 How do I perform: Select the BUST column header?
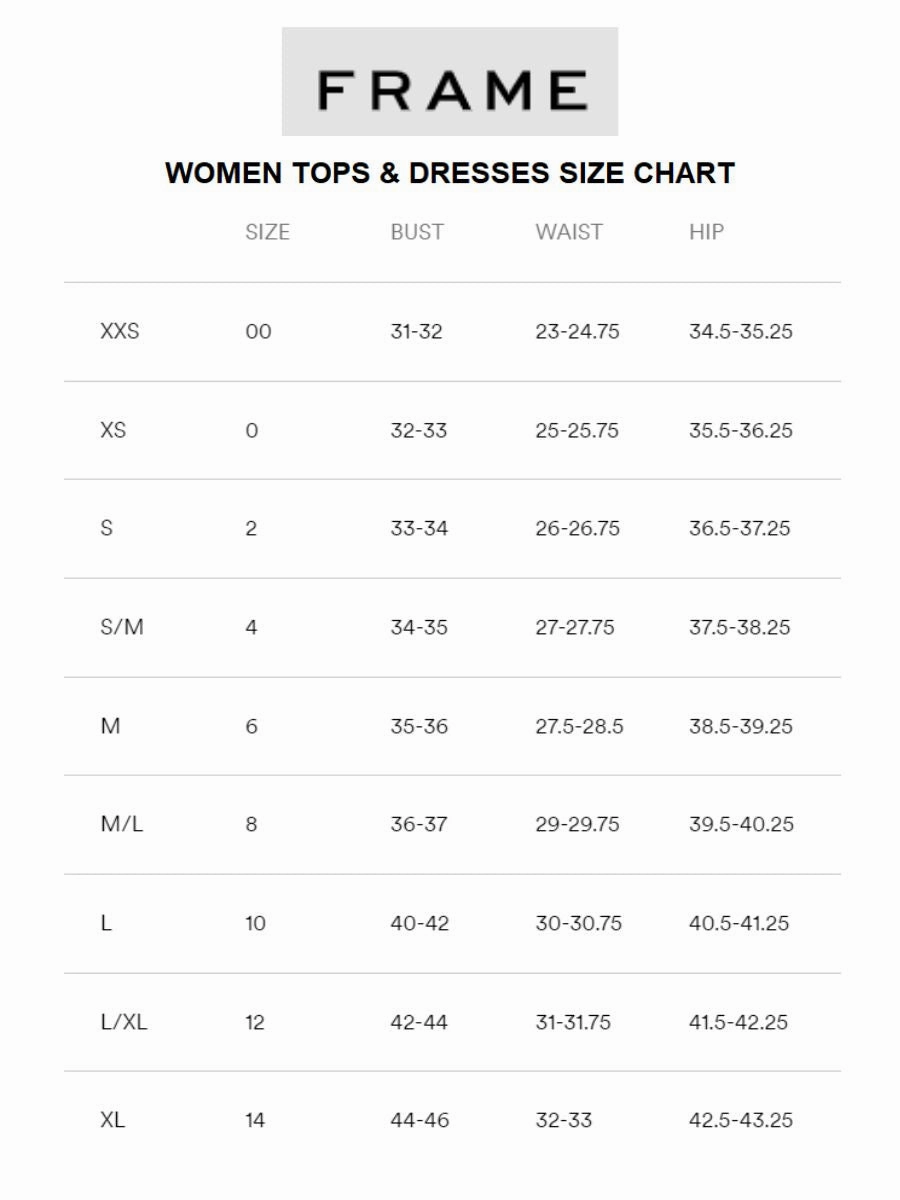click(x=417, y=232)
